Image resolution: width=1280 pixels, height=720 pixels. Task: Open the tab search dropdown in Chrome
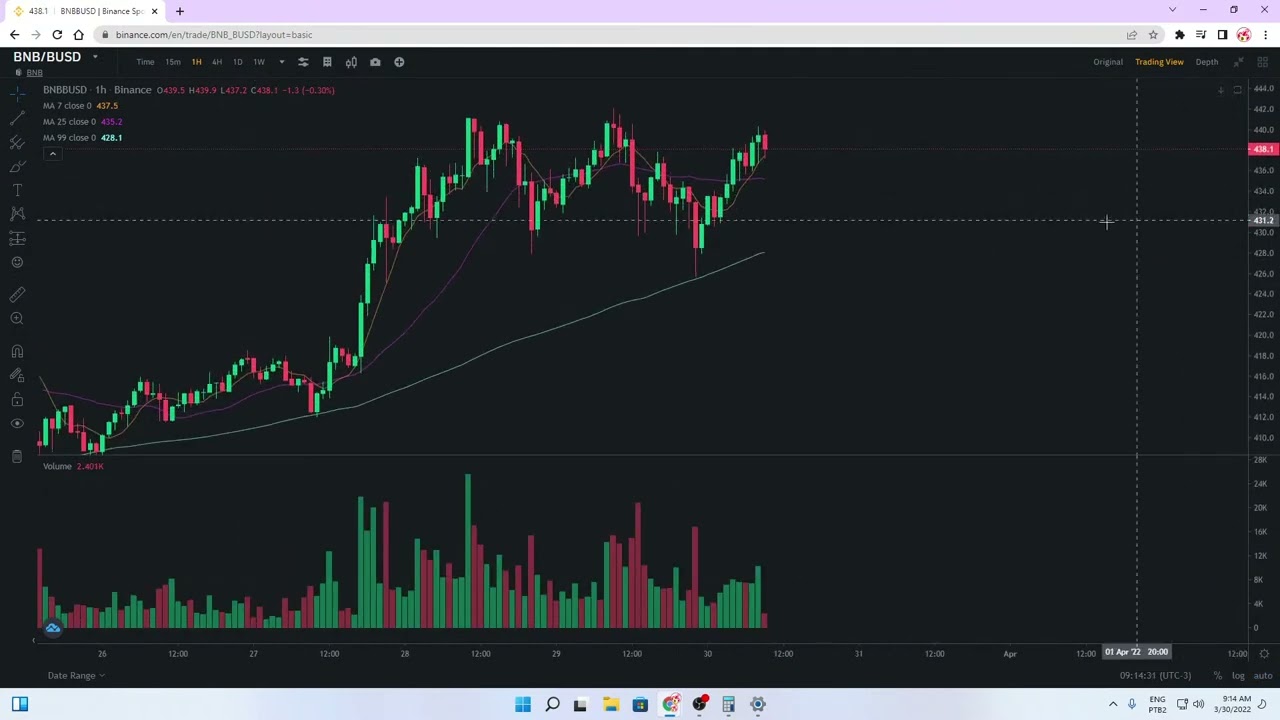(1172, 10)
